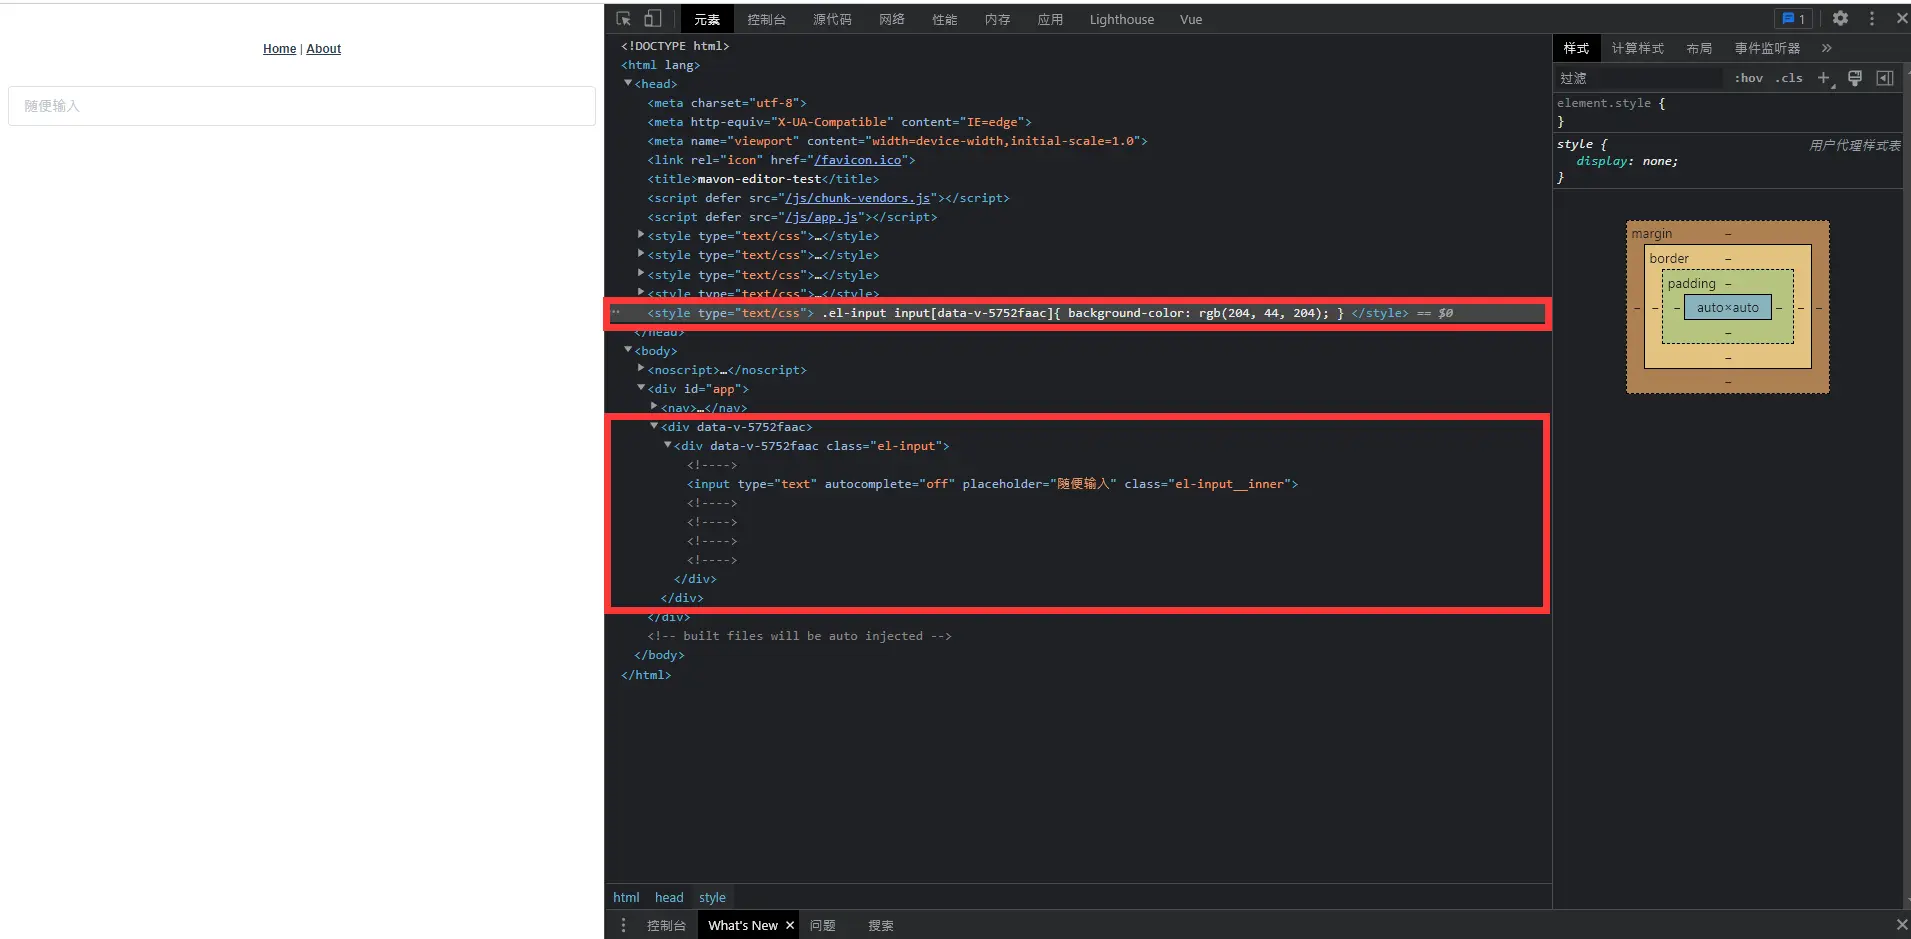Click the 随便输入 text input field

(x=302, y=106)
